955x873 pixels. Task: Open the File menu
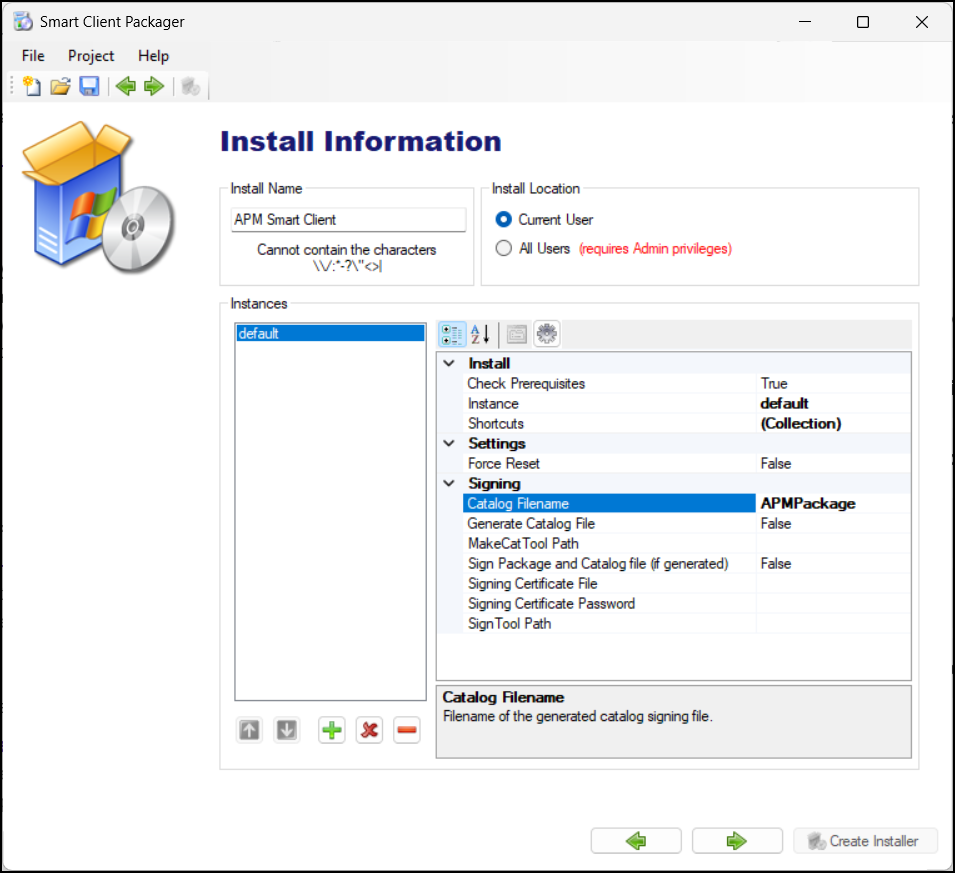click(33, 56)
